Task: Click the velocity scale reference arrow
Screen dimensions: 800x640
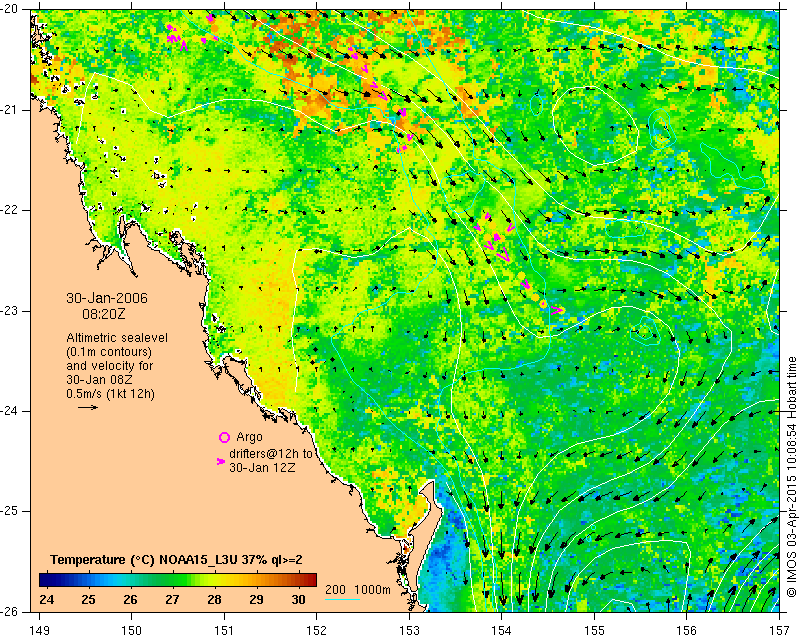Action: [88, 407]
